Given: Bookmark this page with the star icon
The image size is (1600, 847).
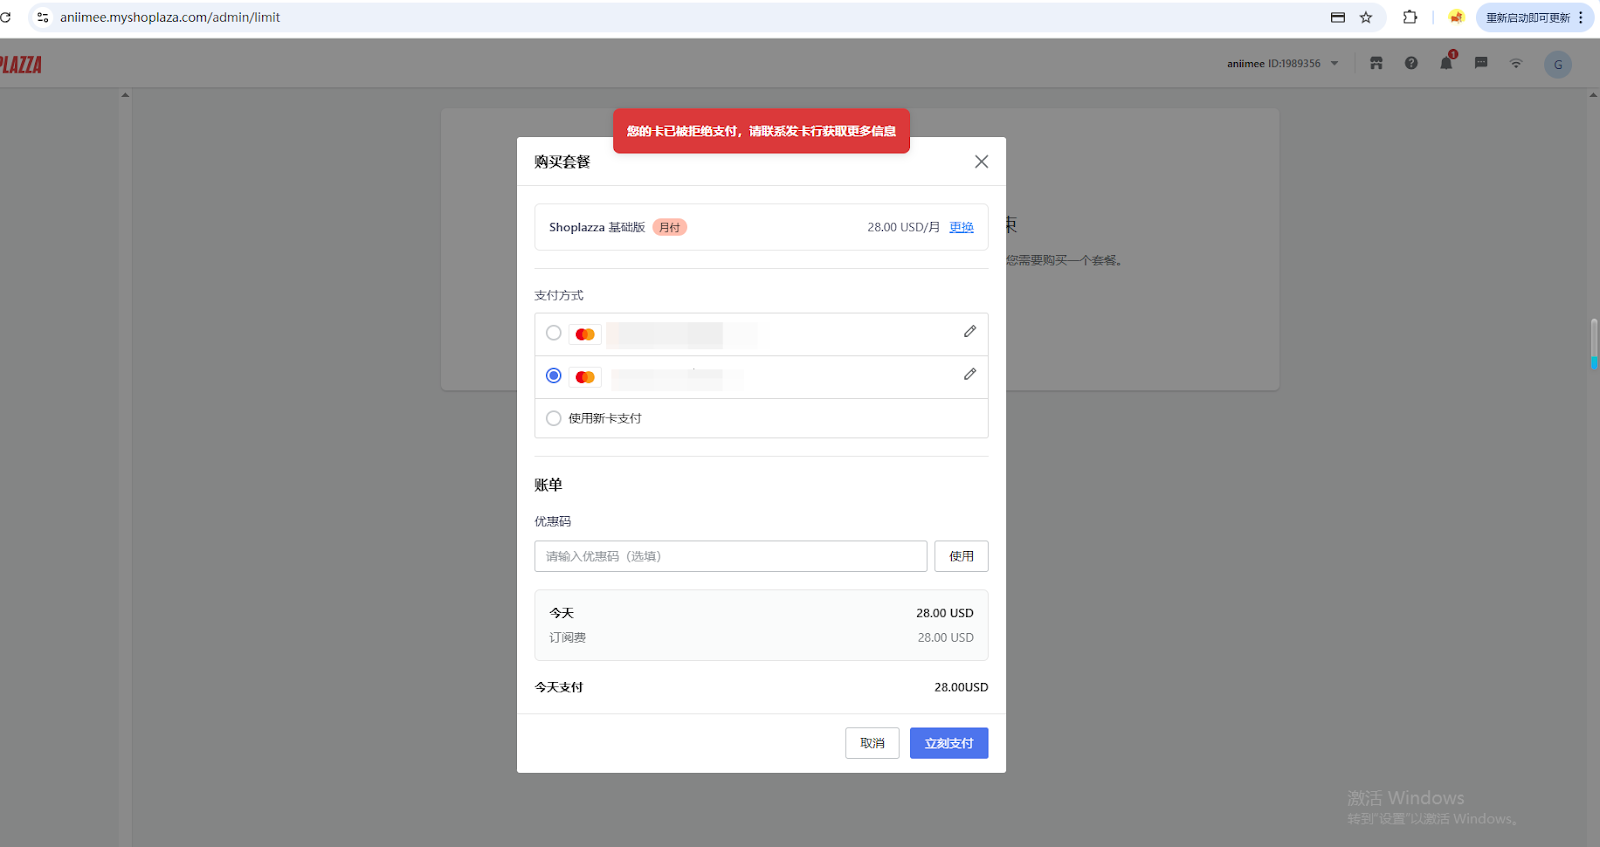Looking at the screenshot, I should click(1366, 17).
